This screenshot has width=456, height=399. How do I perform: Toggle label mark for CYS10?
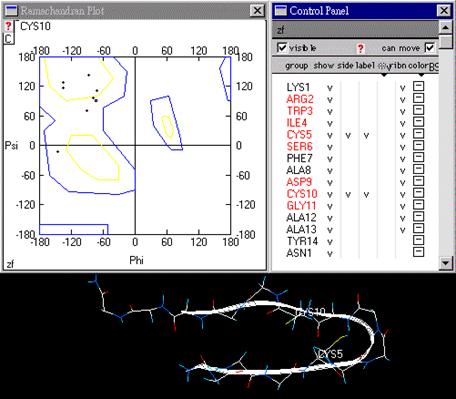tap(366, 195)
